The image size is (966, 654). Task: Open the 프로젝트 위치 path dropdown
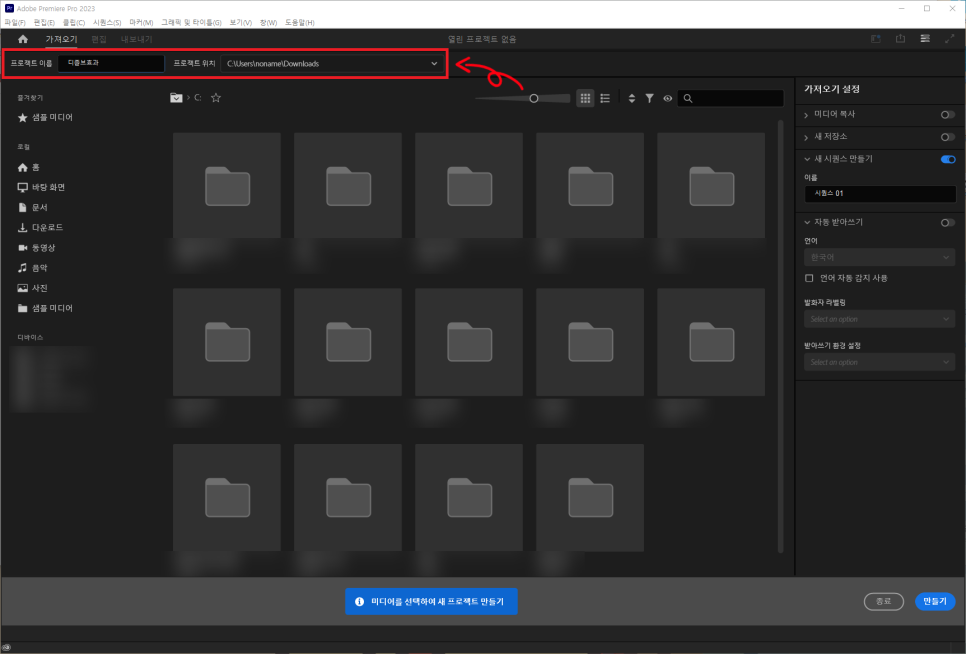point(434,64)
